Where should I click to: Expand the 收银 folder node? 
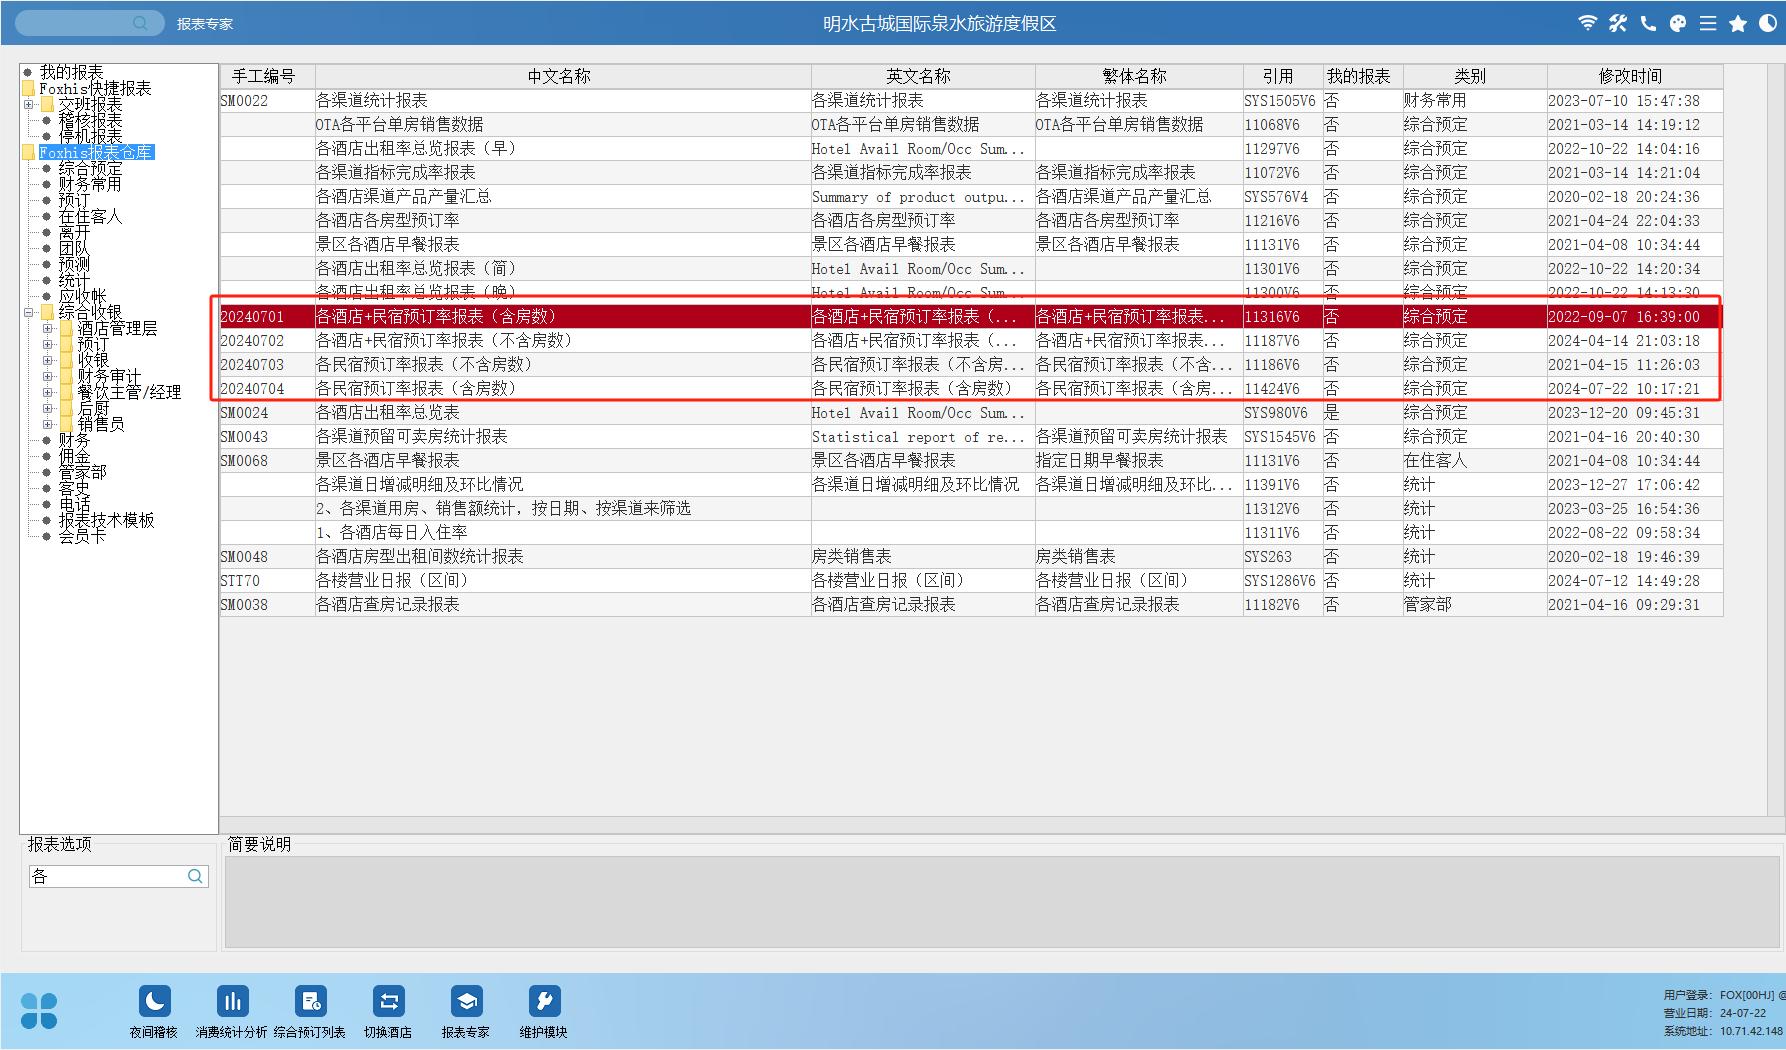(x=47, y=360)
